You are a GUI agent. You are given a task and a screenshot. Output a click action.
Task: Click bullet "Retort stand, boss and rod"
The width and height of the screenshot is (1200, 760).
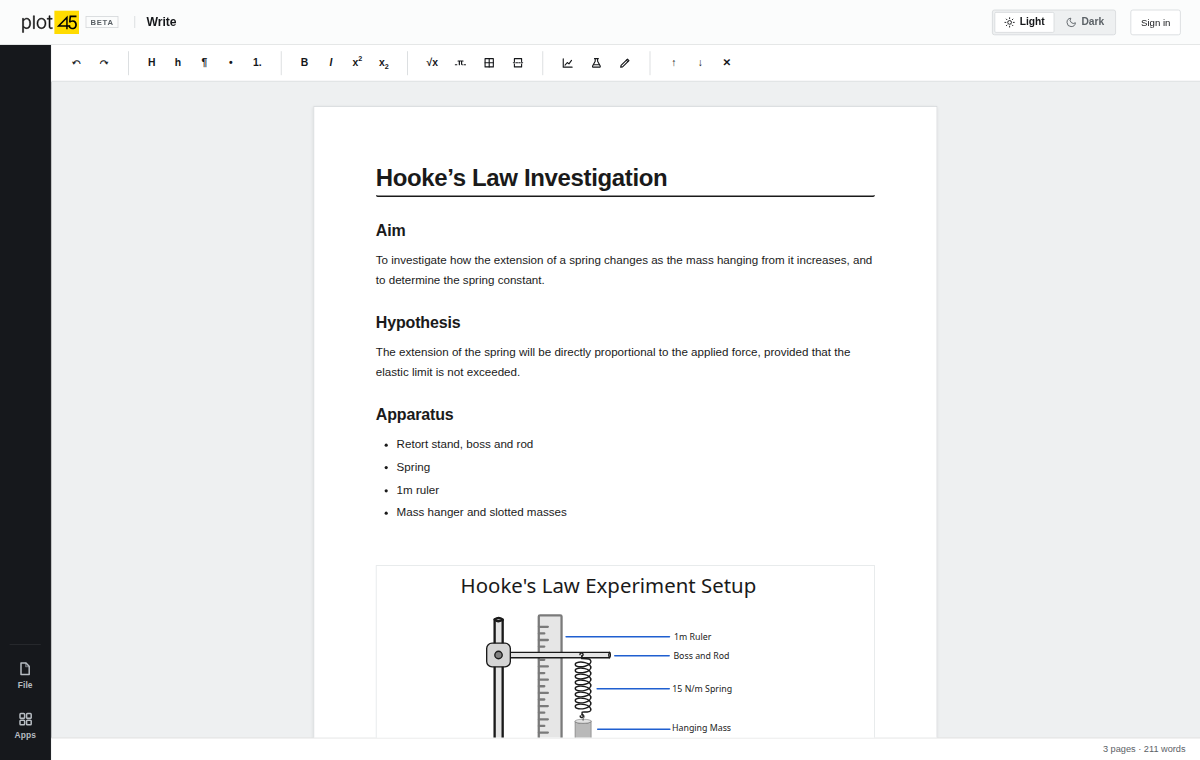[465, 444]
